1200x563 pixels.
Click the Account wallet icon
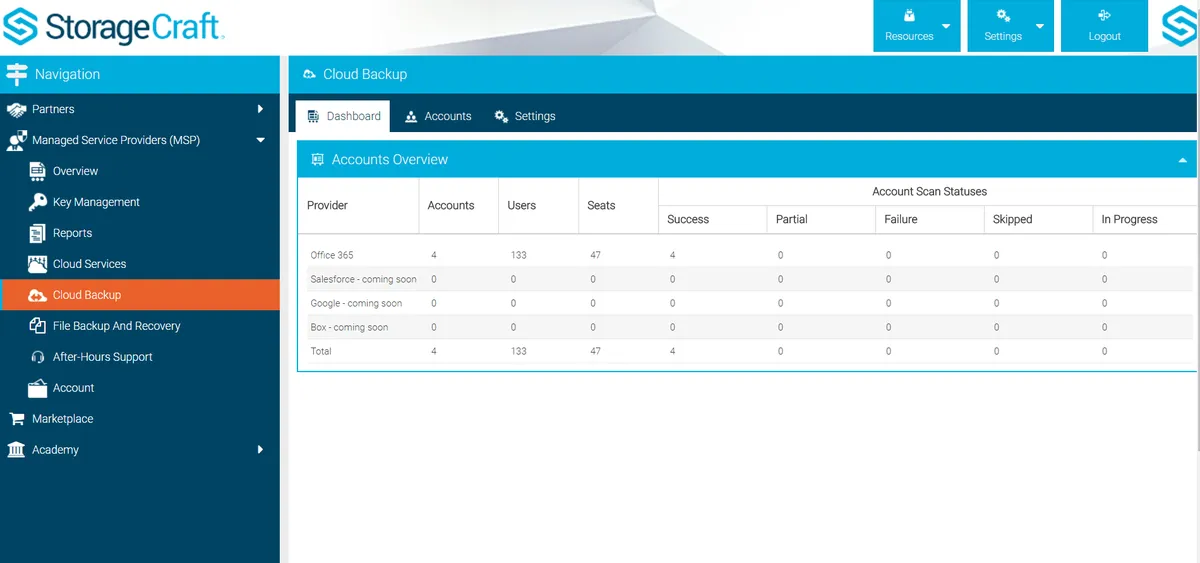38,388
